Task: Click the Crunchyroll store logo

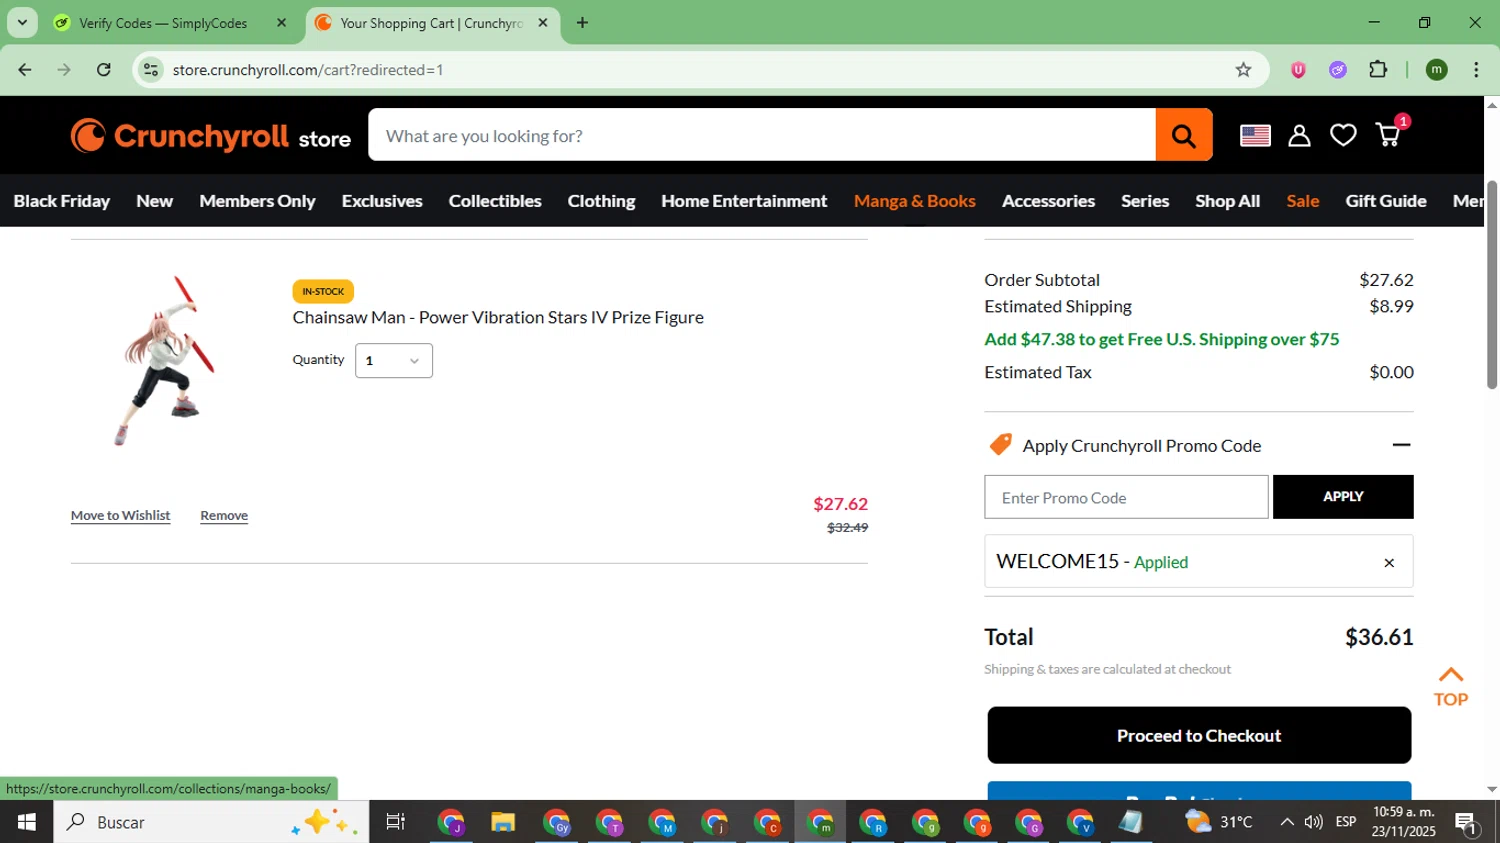Action: 211,136
